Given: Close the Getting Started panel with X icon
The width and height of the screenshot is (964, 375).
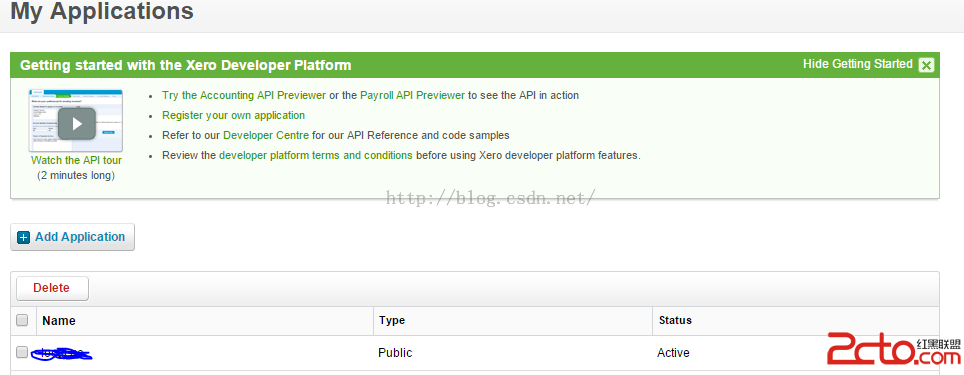Looking at the screenshot, I should pos(926,65).
